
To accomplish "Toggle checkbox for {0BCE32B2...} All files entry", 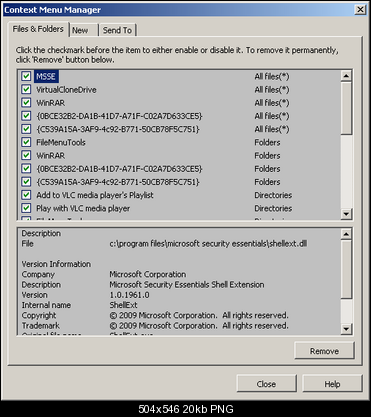I will point(26,116).
